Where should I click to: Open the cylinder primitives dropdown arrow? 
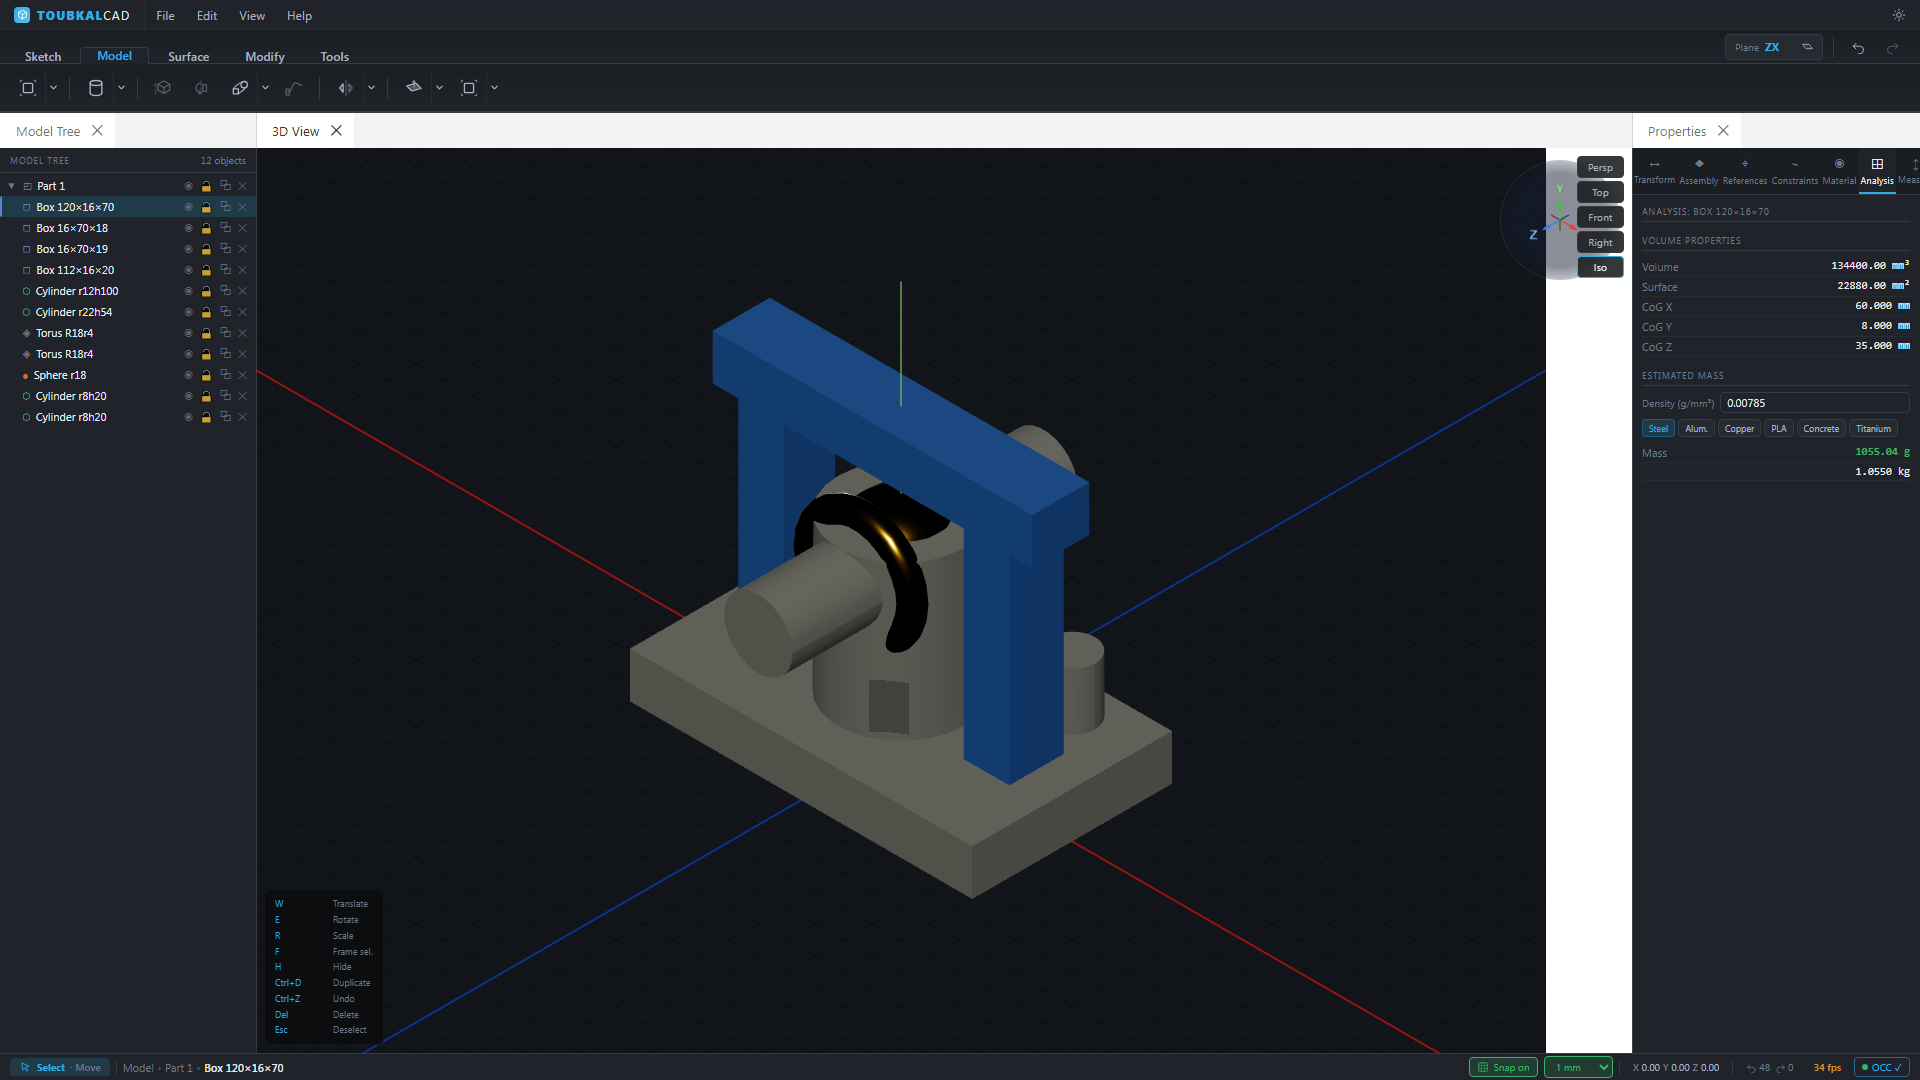[121, 88]
